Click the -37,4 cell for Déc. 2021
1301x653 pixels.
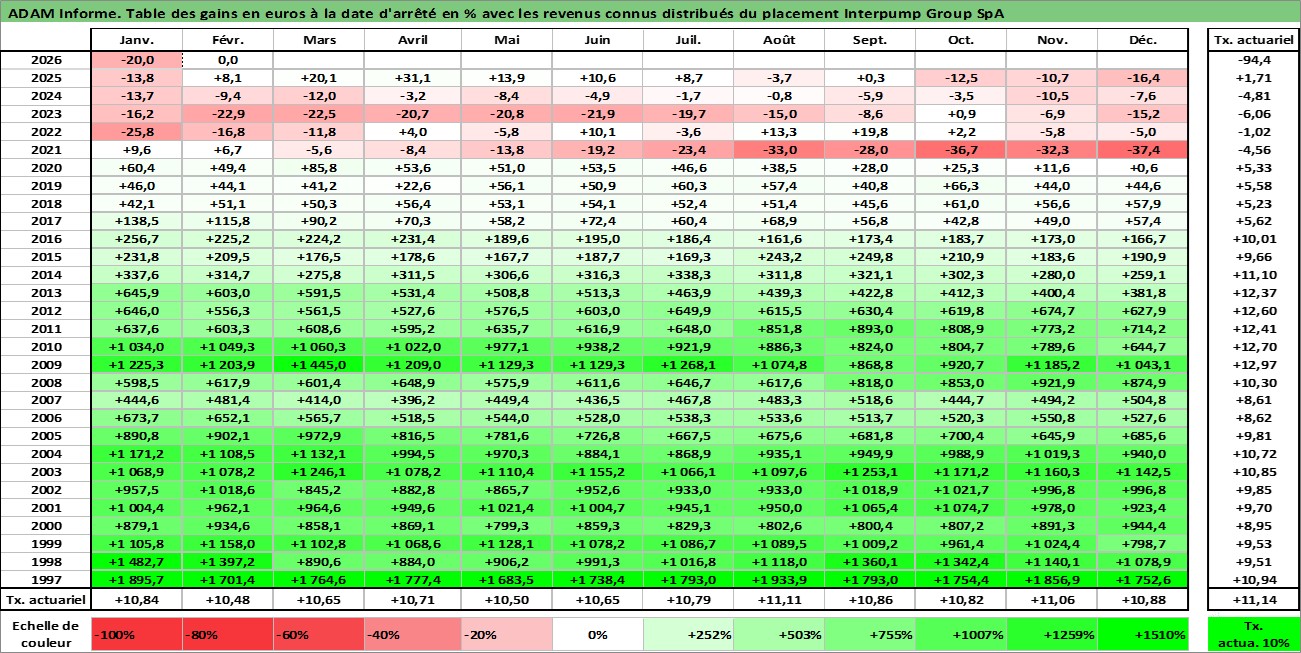[x=1143, y=149]
